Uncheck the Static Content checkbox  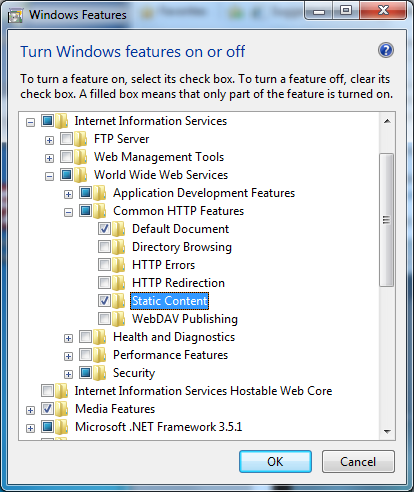pos(104,301)
